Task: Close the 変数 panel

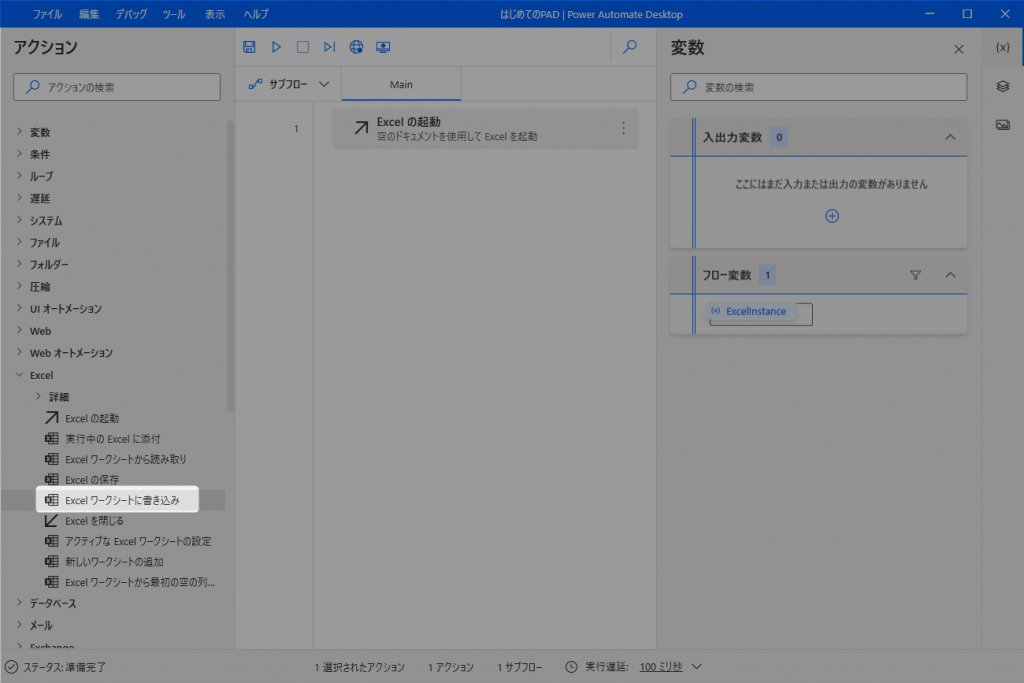Action: click(959, 50)
